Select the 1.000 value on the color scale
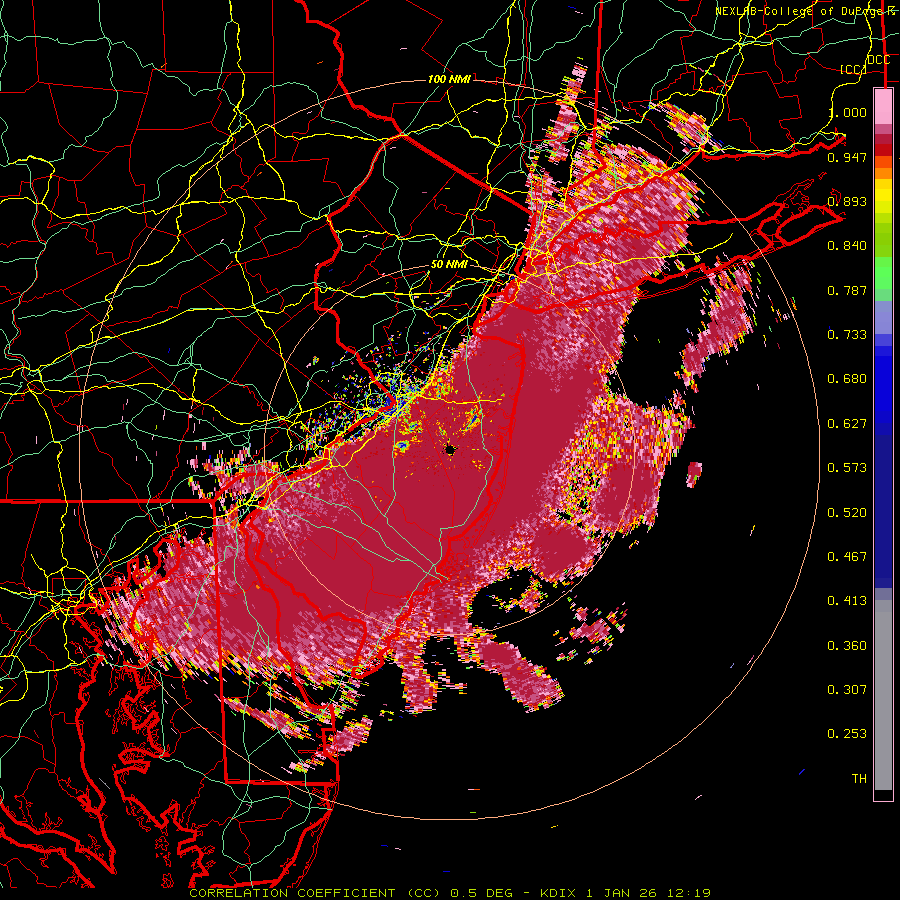 coord(847,112)
